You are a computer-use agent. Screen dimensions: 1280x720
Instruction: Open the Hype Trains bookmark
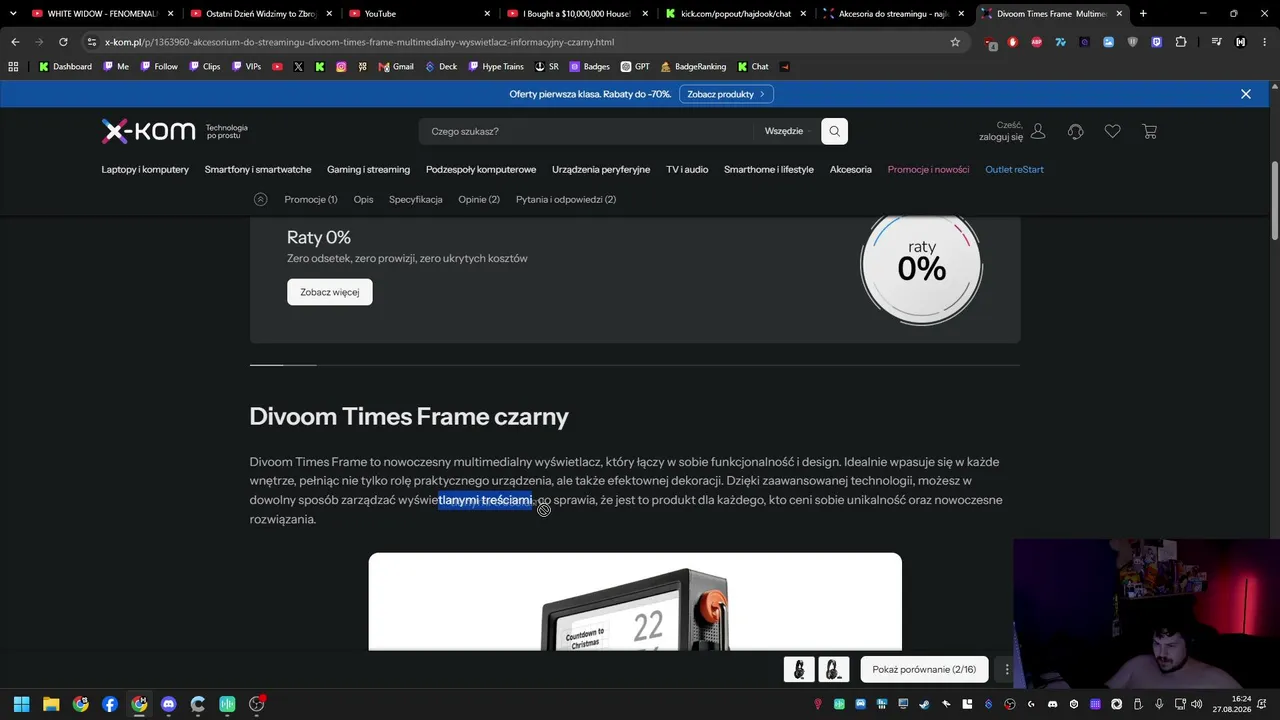(x=496, y=67)
